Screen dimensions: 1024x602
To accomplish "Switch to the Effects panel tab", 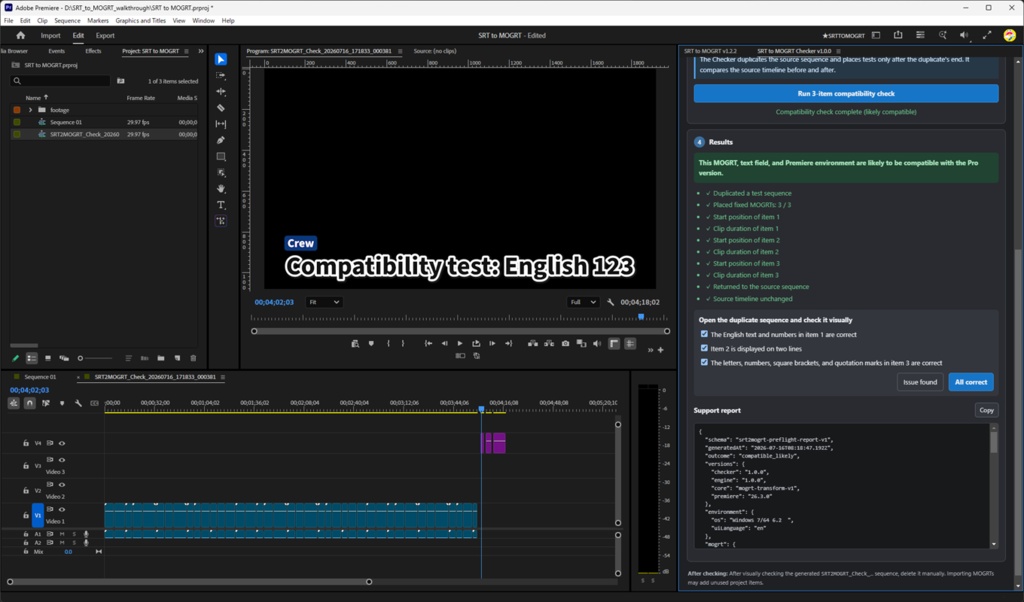I will (93, 51).
